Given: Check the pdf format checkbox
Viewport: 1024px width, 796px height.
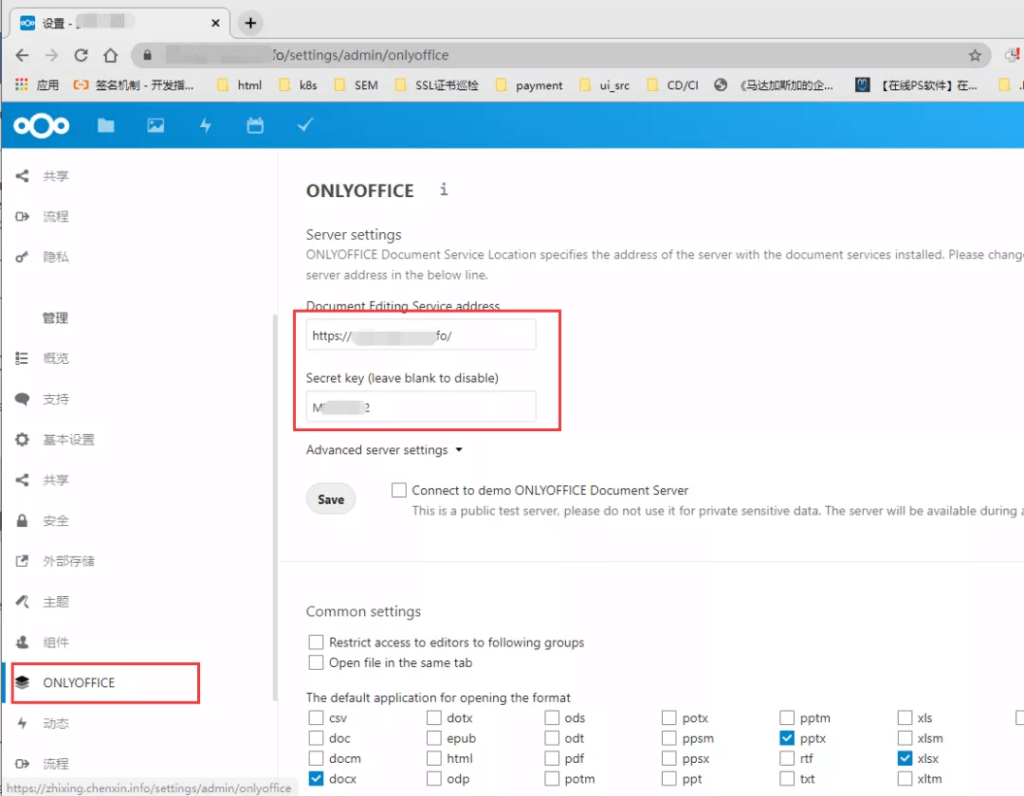Looking at the screenshot, I should tap(552, 758).
